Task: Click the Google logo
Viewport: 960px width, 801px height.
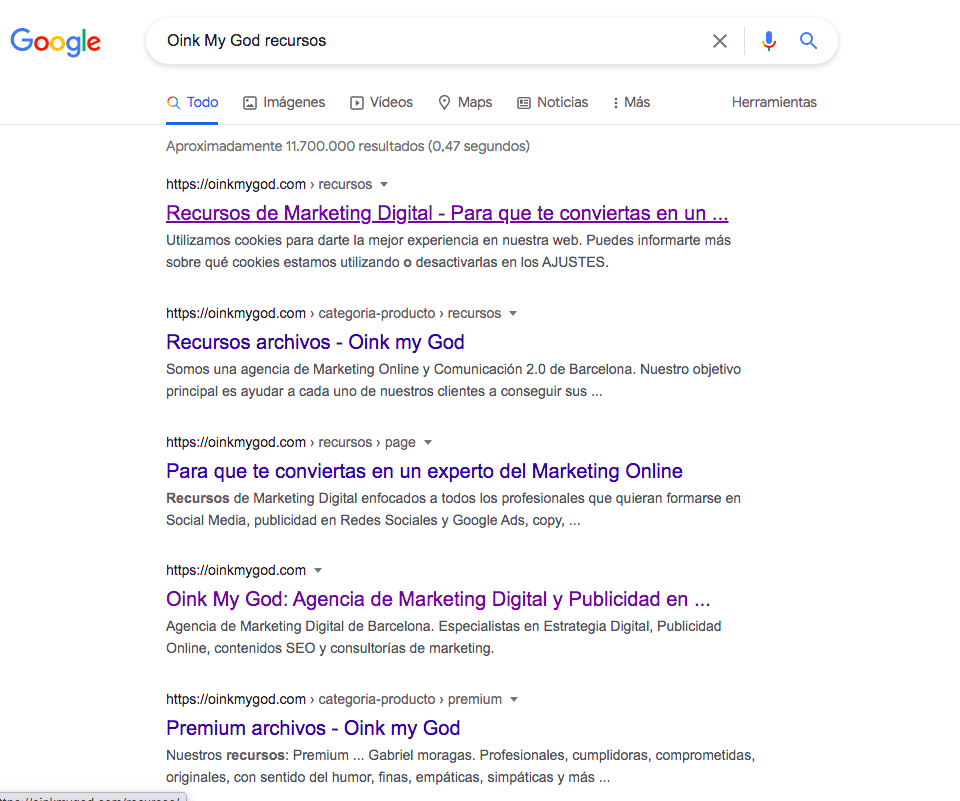Action: (56, 41)
